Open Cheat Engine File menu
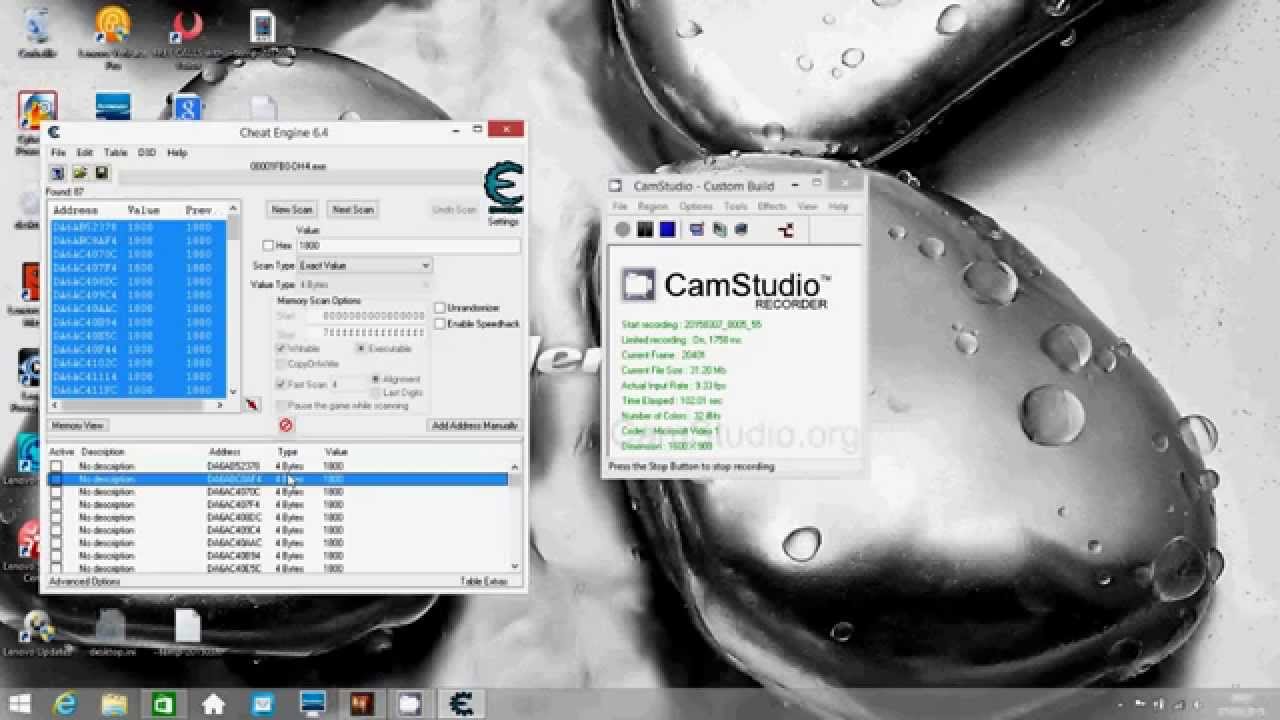Viewport: 1280px width, 720px height. 58,153
